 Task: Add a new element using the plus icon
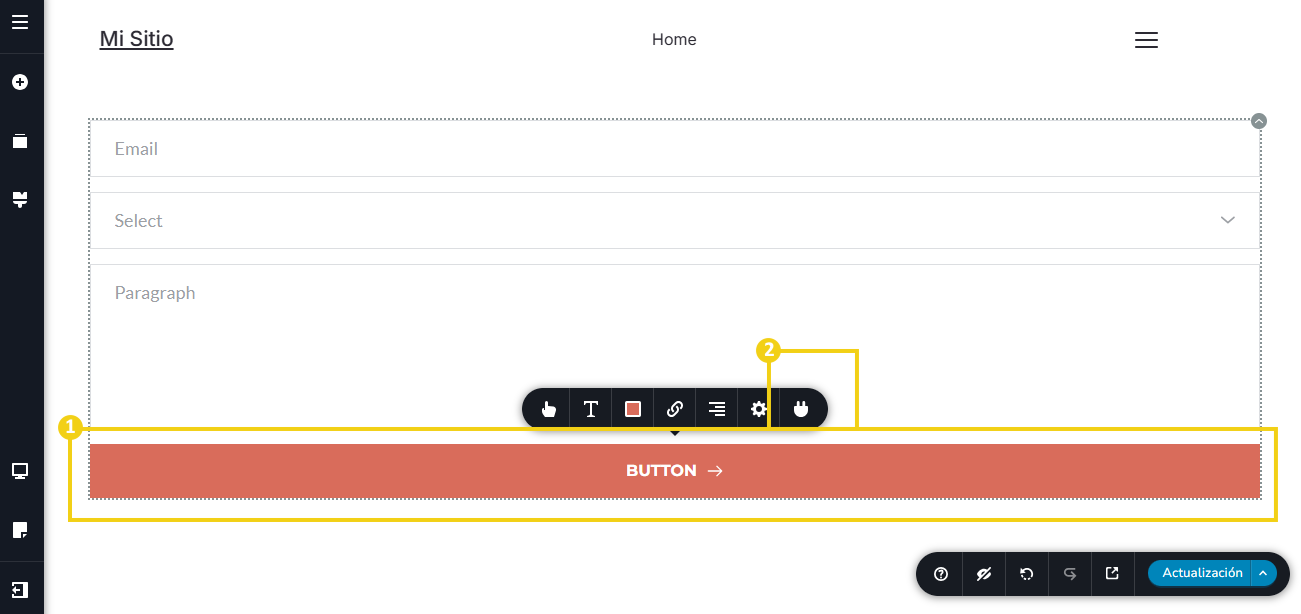(x=21, y=82)
